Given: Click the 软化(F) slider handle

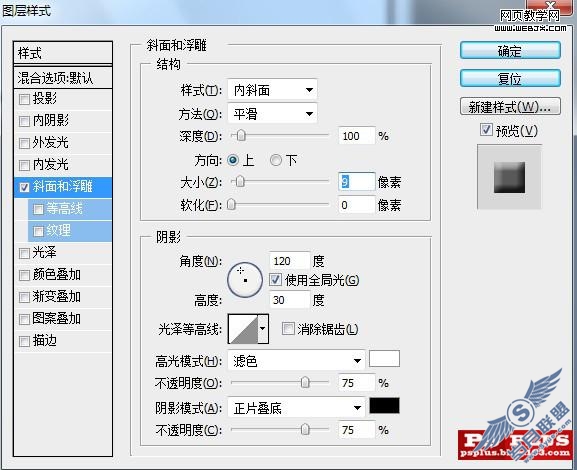Looking at the screenshot, I should click(231, 204).
